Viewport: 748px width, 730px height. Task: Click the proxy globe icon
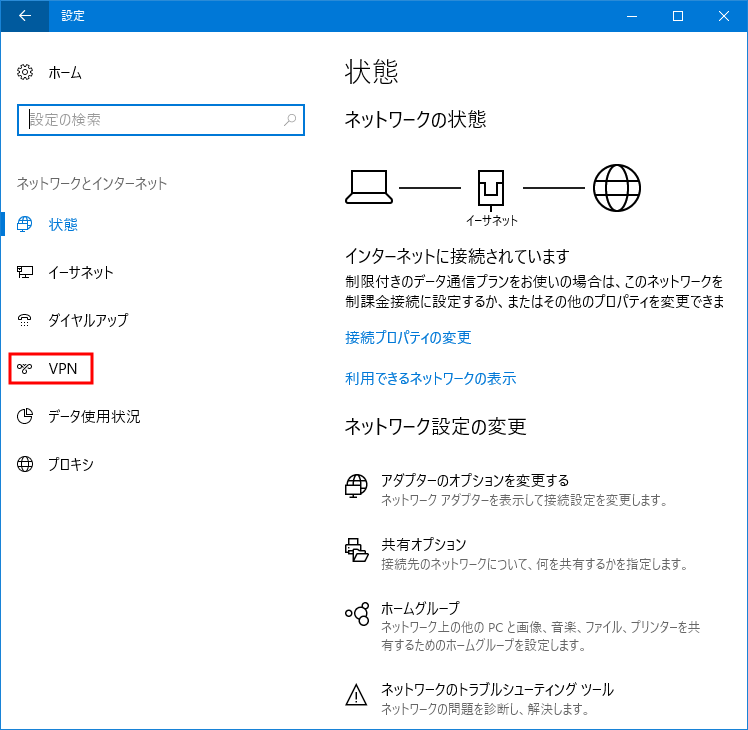click(26, 465)
